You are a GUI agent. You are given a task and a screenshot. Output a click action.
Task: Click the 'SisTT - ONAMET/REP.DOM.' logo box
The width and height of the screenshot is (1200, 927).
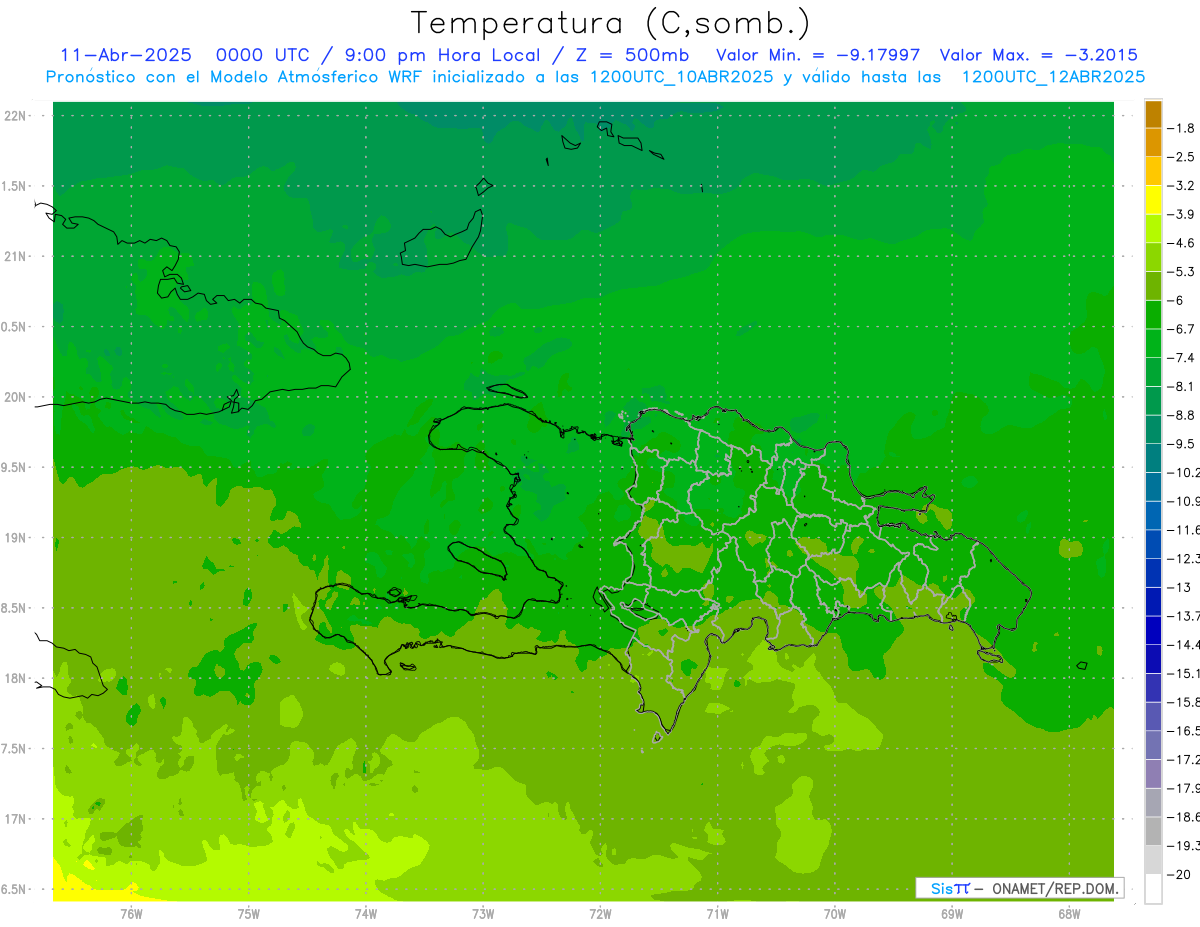pyautogui.click(x=1019, y=888)
